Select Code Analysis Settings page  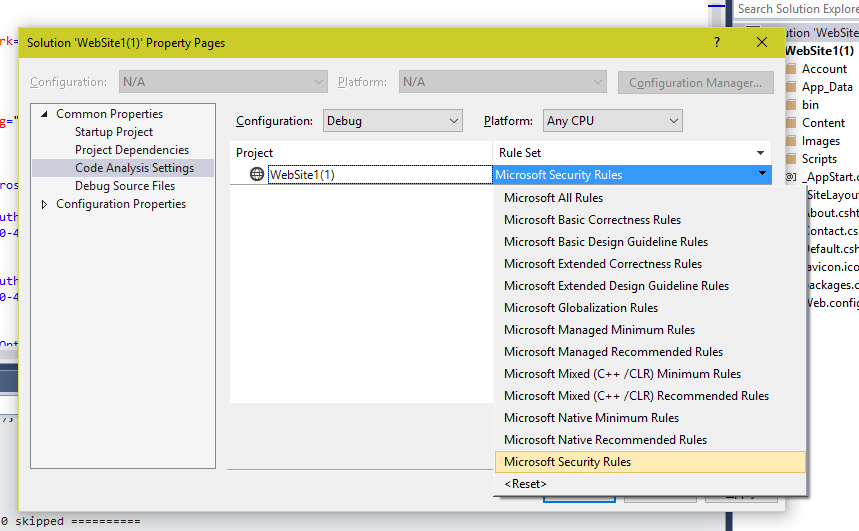(134, 168)
